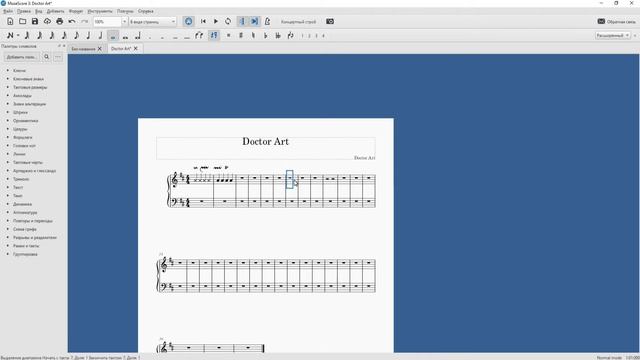
Task: Open the zoom level 100% dropdown
Action: click(124, 22)
